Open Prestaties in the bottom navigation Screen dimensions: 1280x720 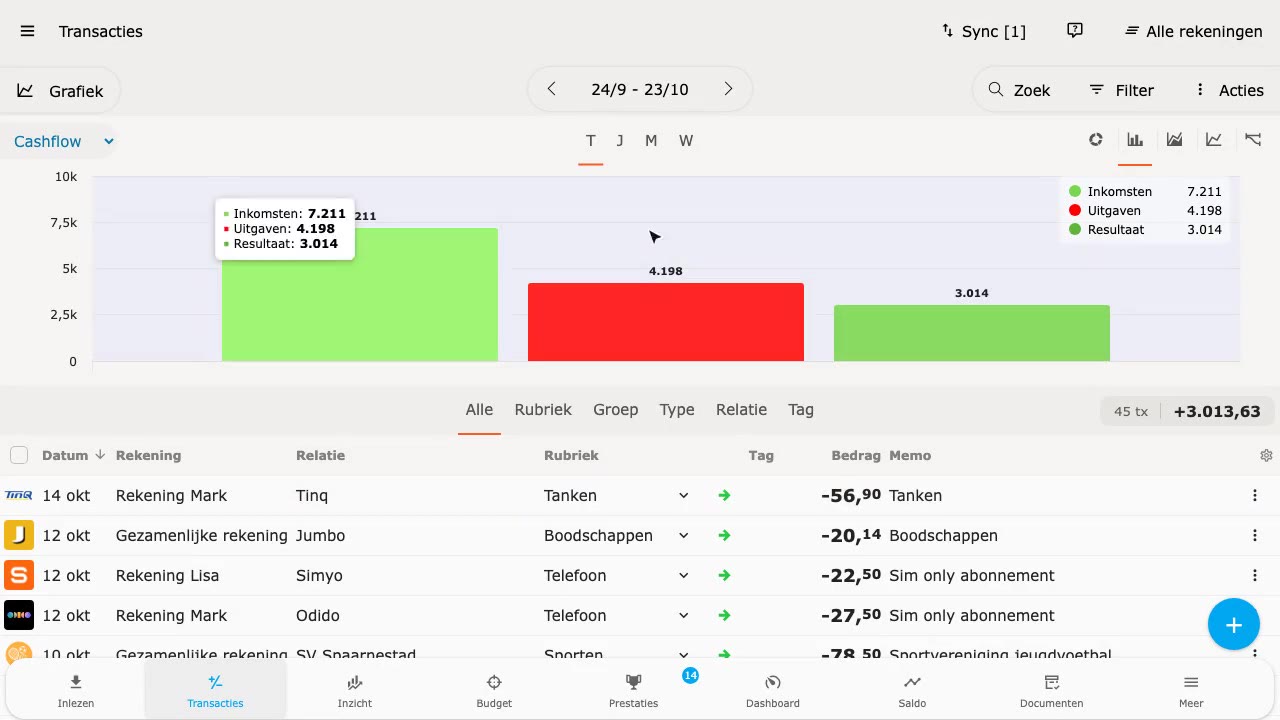(634, 690)
